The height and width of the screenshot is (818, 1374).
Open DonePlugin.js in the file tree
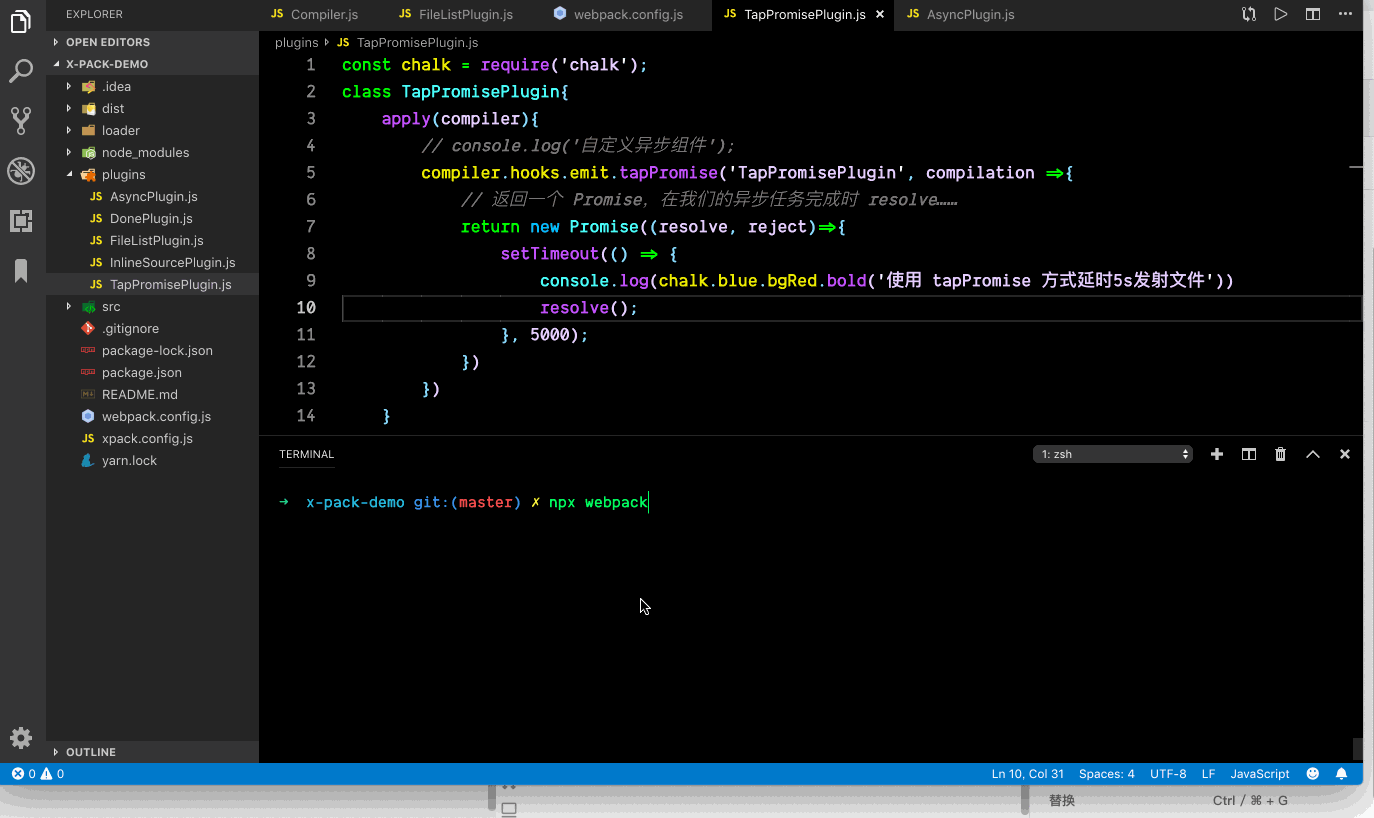click(x=151, y=218)
